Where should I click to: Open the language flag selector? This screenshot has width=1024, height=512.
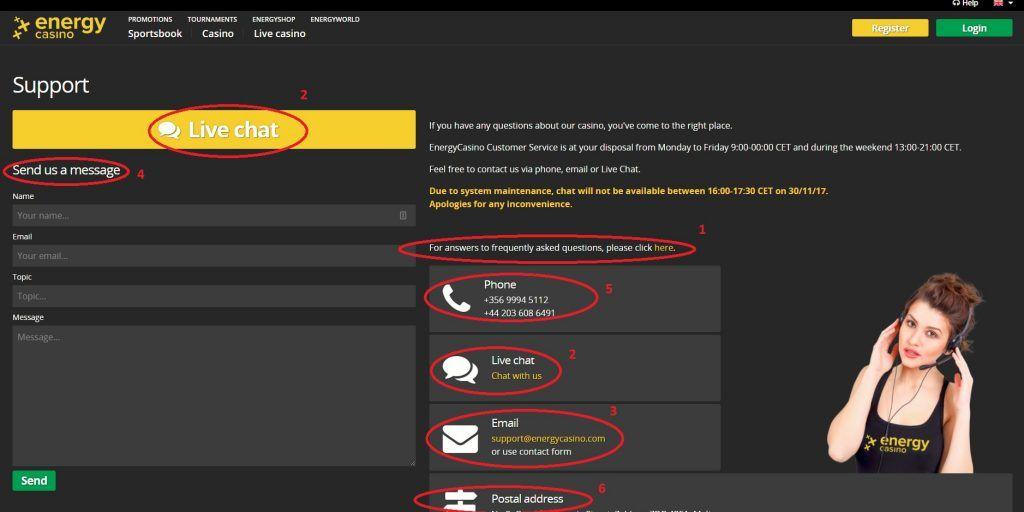coord(999,4)
